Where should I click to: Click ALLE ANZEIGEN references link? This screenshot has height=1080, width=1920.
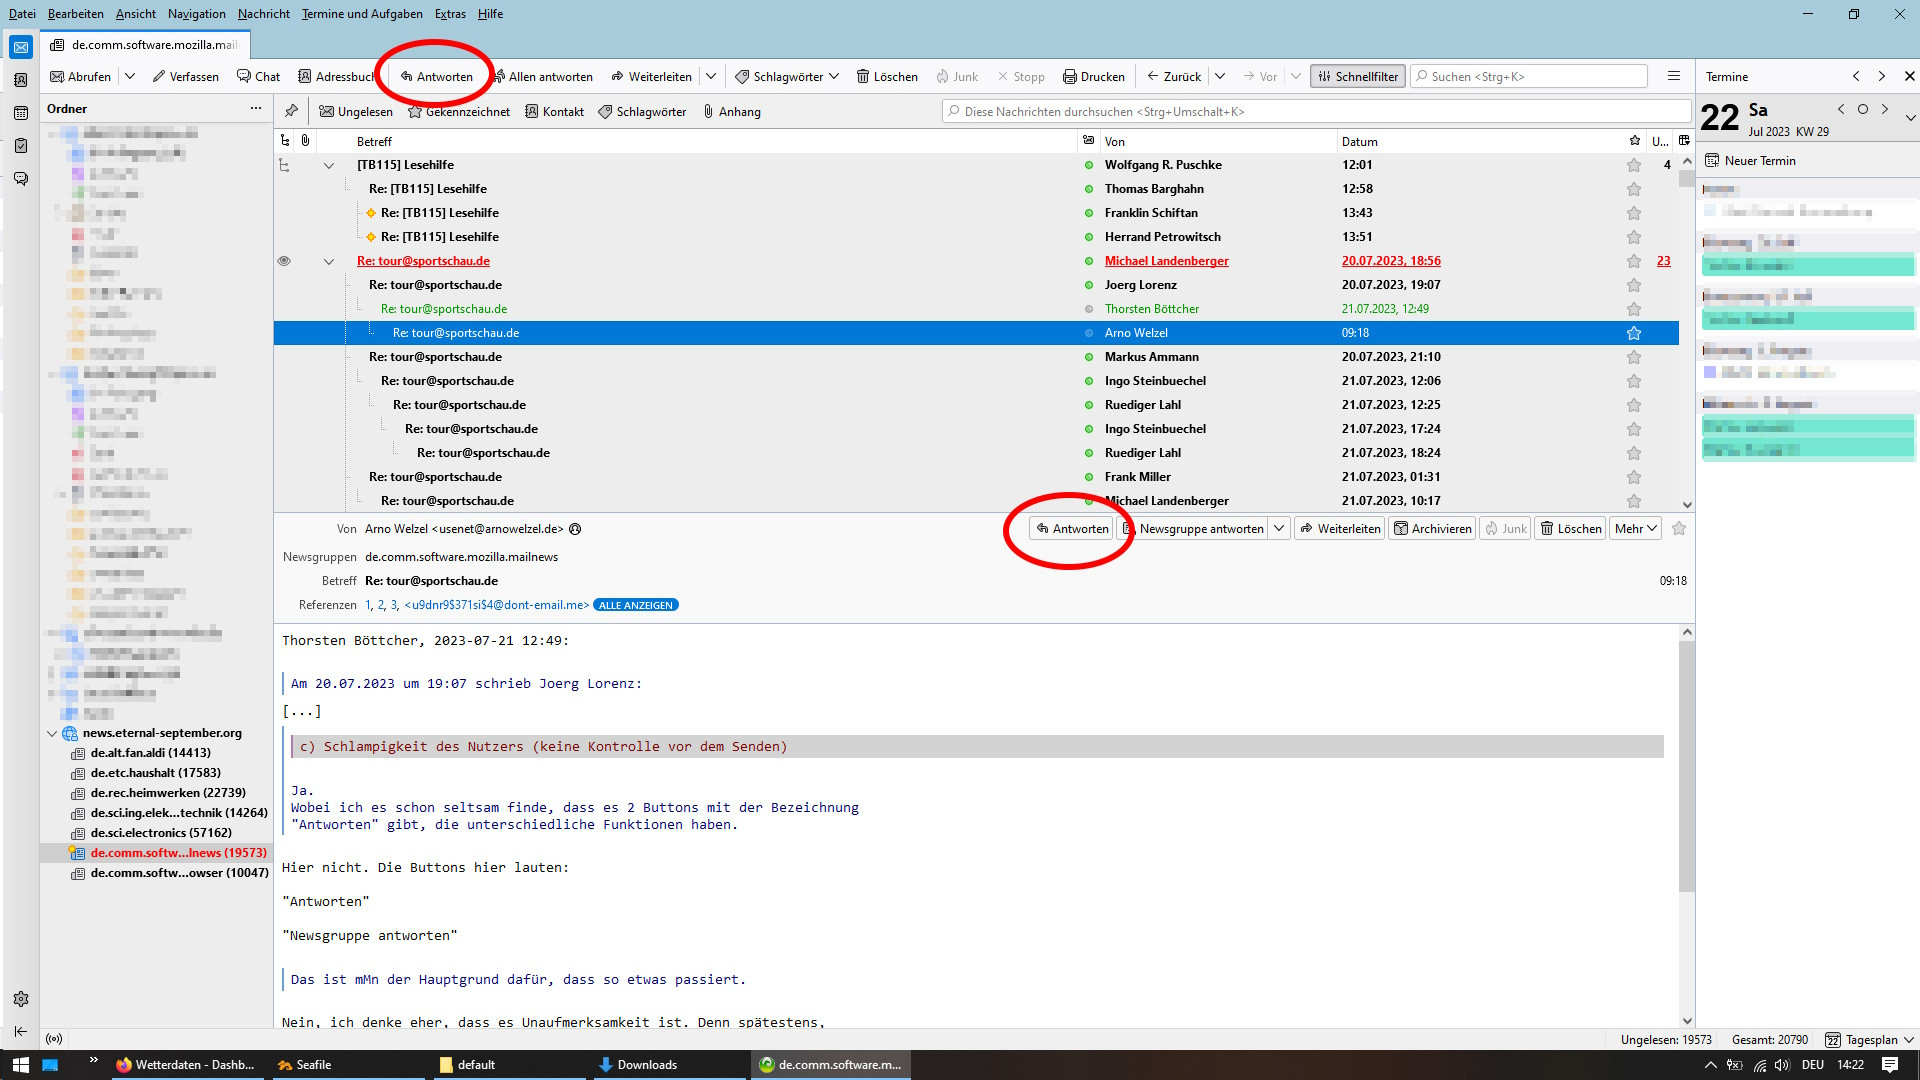point(636,605)
